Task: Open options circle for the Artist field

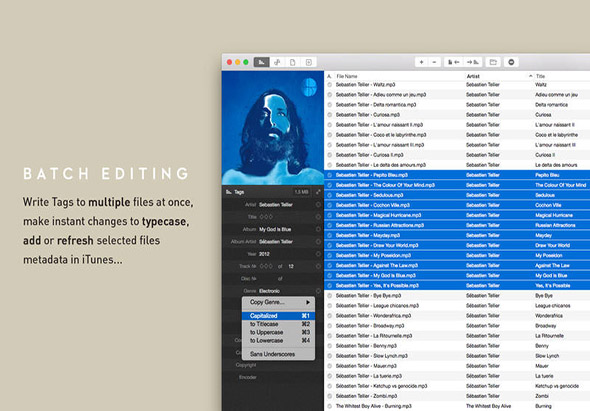Action: click(x=318, y=204)
